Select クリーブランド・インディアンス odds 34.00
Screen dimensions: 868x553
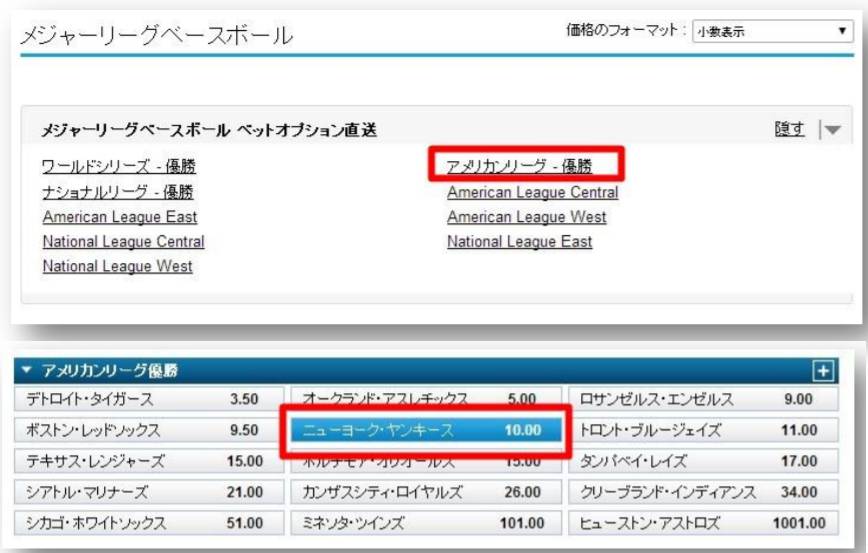point(703,492)
